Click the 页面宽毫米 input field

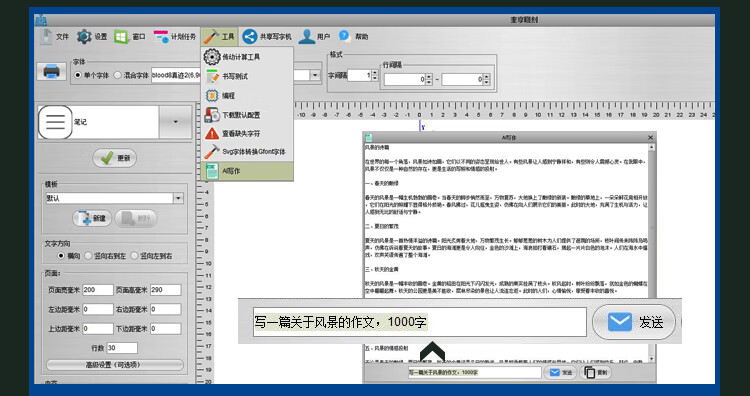(98, 290)
